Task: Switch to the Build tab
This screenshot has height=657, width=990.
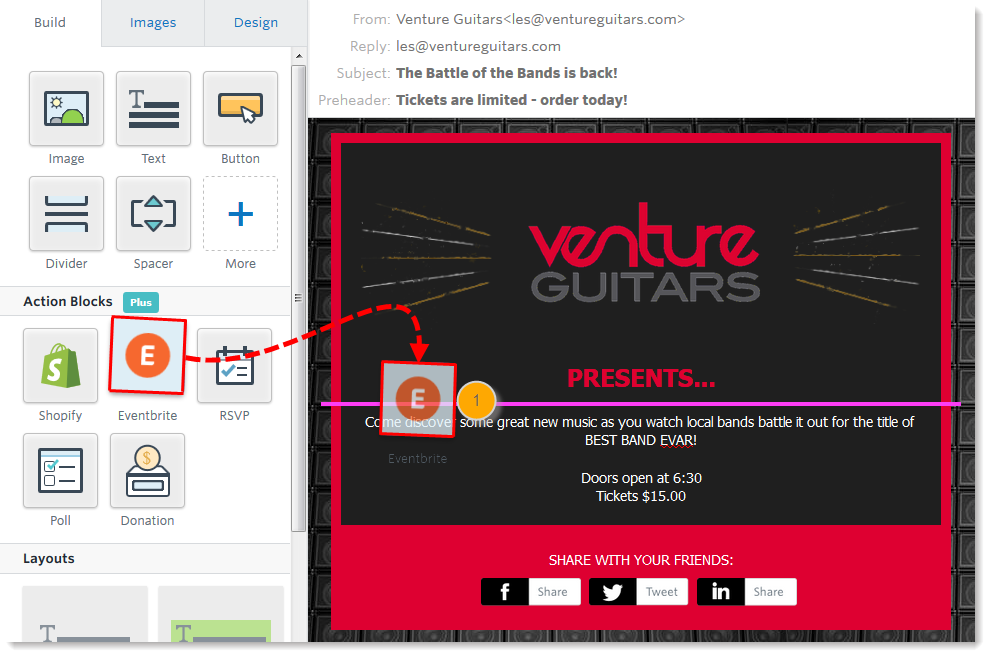Action: pyautogui.click(x=50, y=23)
